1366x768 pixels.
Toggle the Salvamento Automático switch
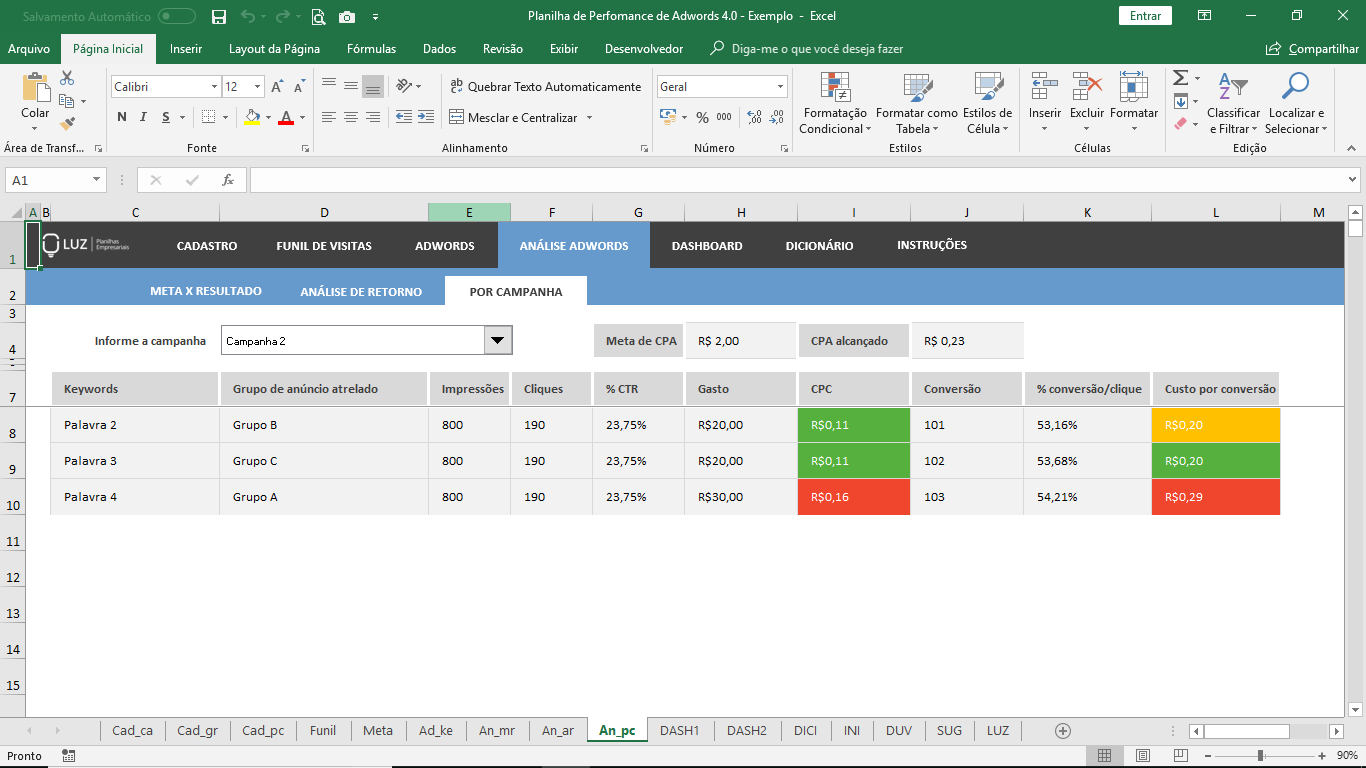177,16
